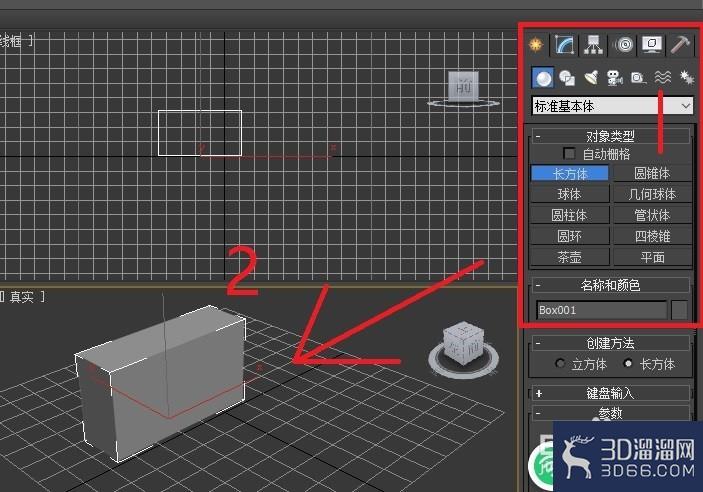Image resolution: width=703 pixels, height=492 pixels.
Task: Select the Shapes category icon
Action: coord(567,78)
